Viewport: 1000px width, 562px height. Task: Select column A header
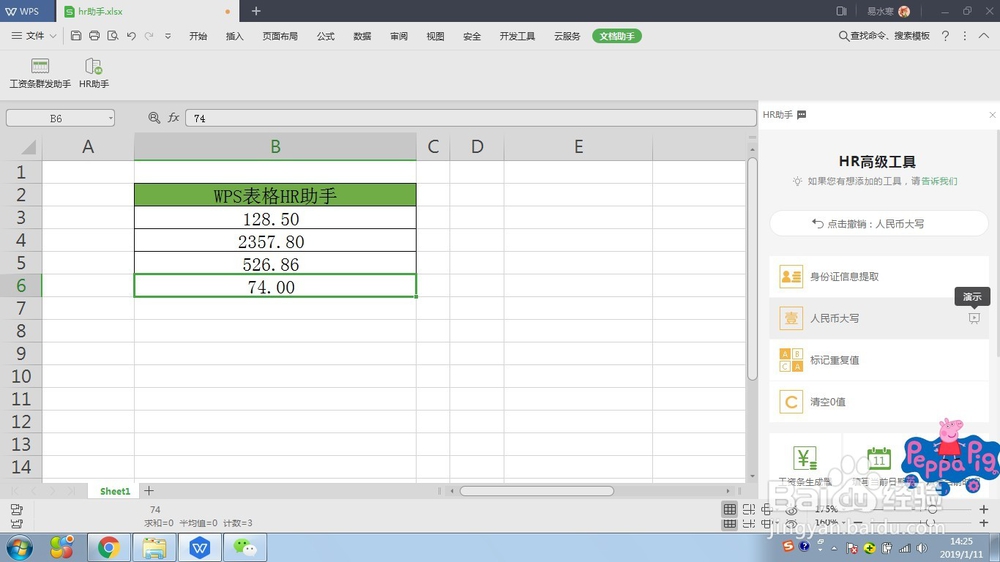click(x=88, y=147)
